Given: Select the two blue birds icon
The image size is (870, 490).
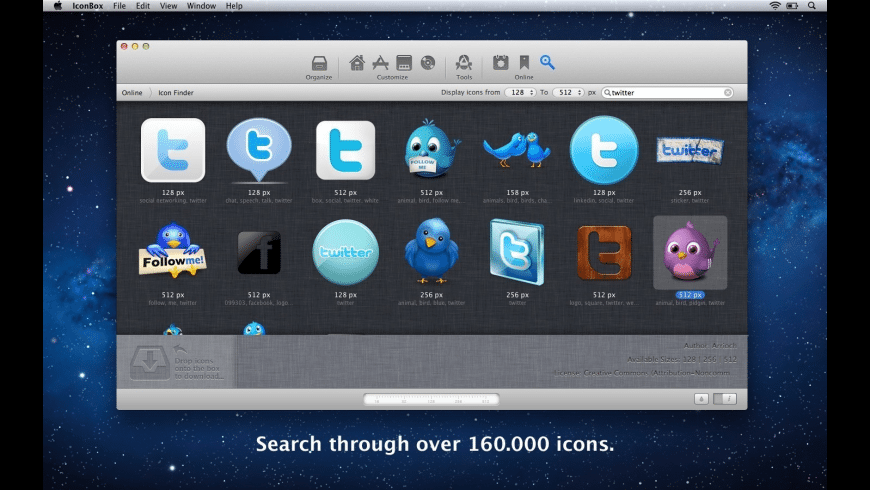Looking at the screenshot, I should click(x=517, y=150).
